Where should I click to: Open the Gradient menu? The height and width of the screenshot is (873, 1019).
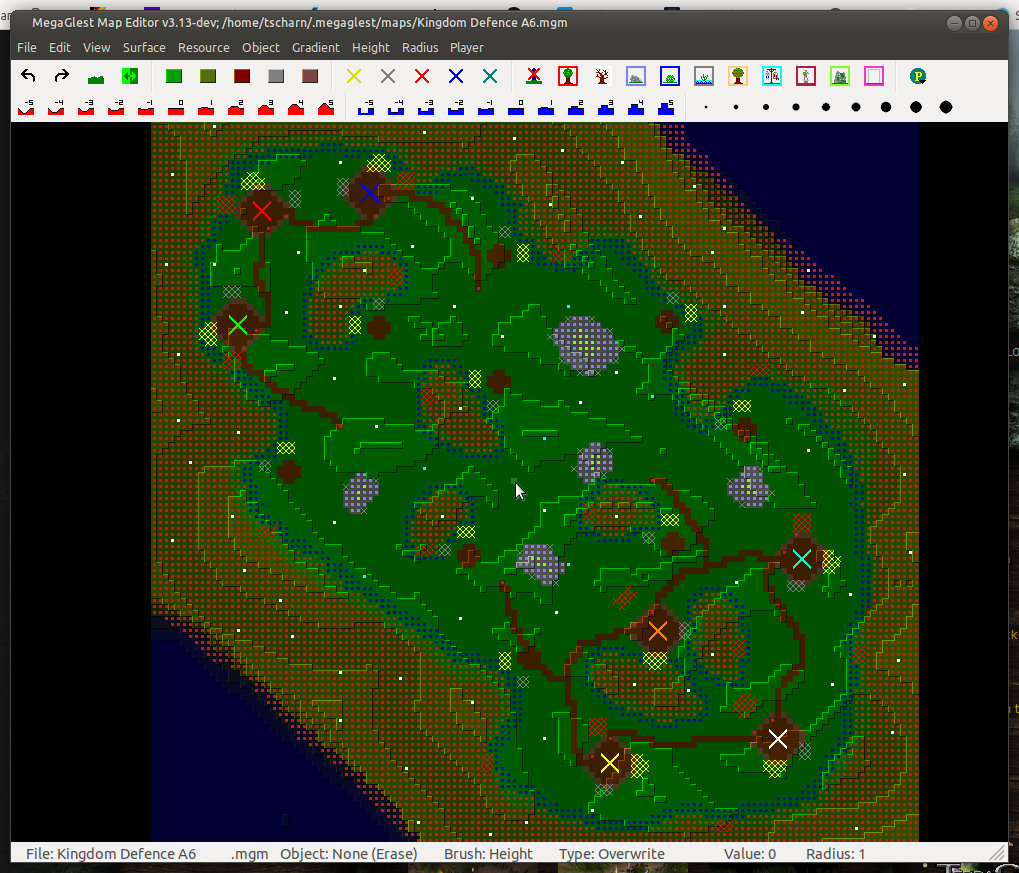316,47
